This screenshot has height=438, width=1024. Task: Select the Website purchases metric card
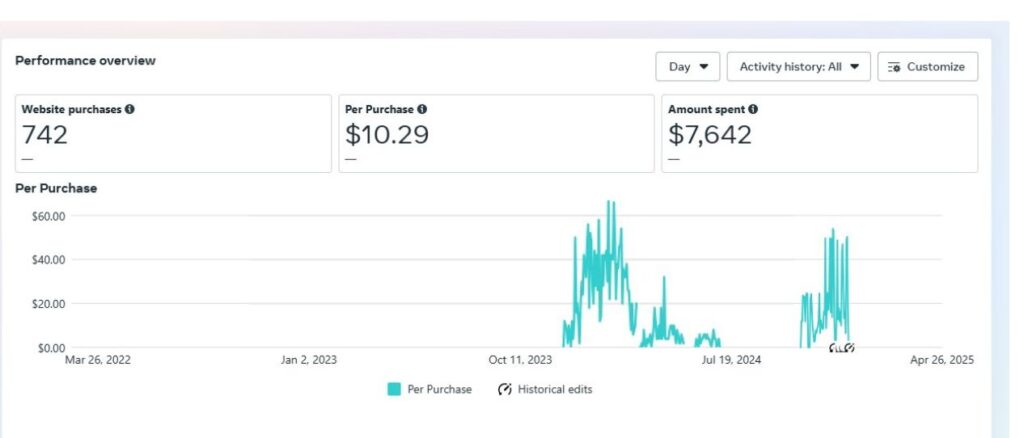click(x=173, y=134)
